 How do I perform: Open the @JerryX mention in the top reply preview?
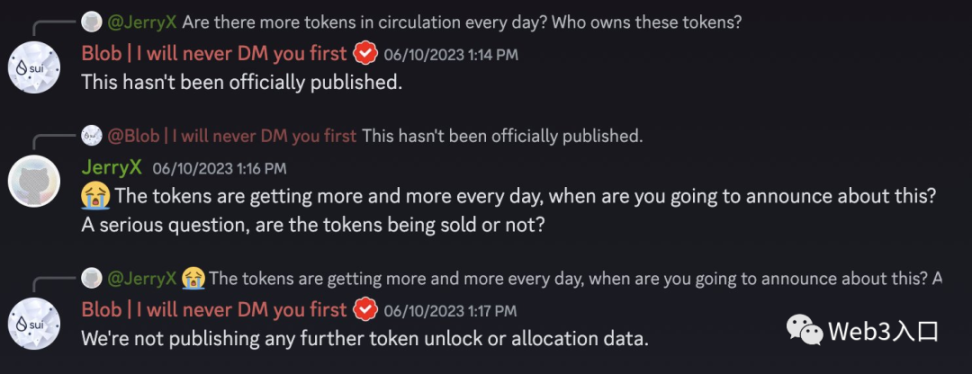point(142,22)
